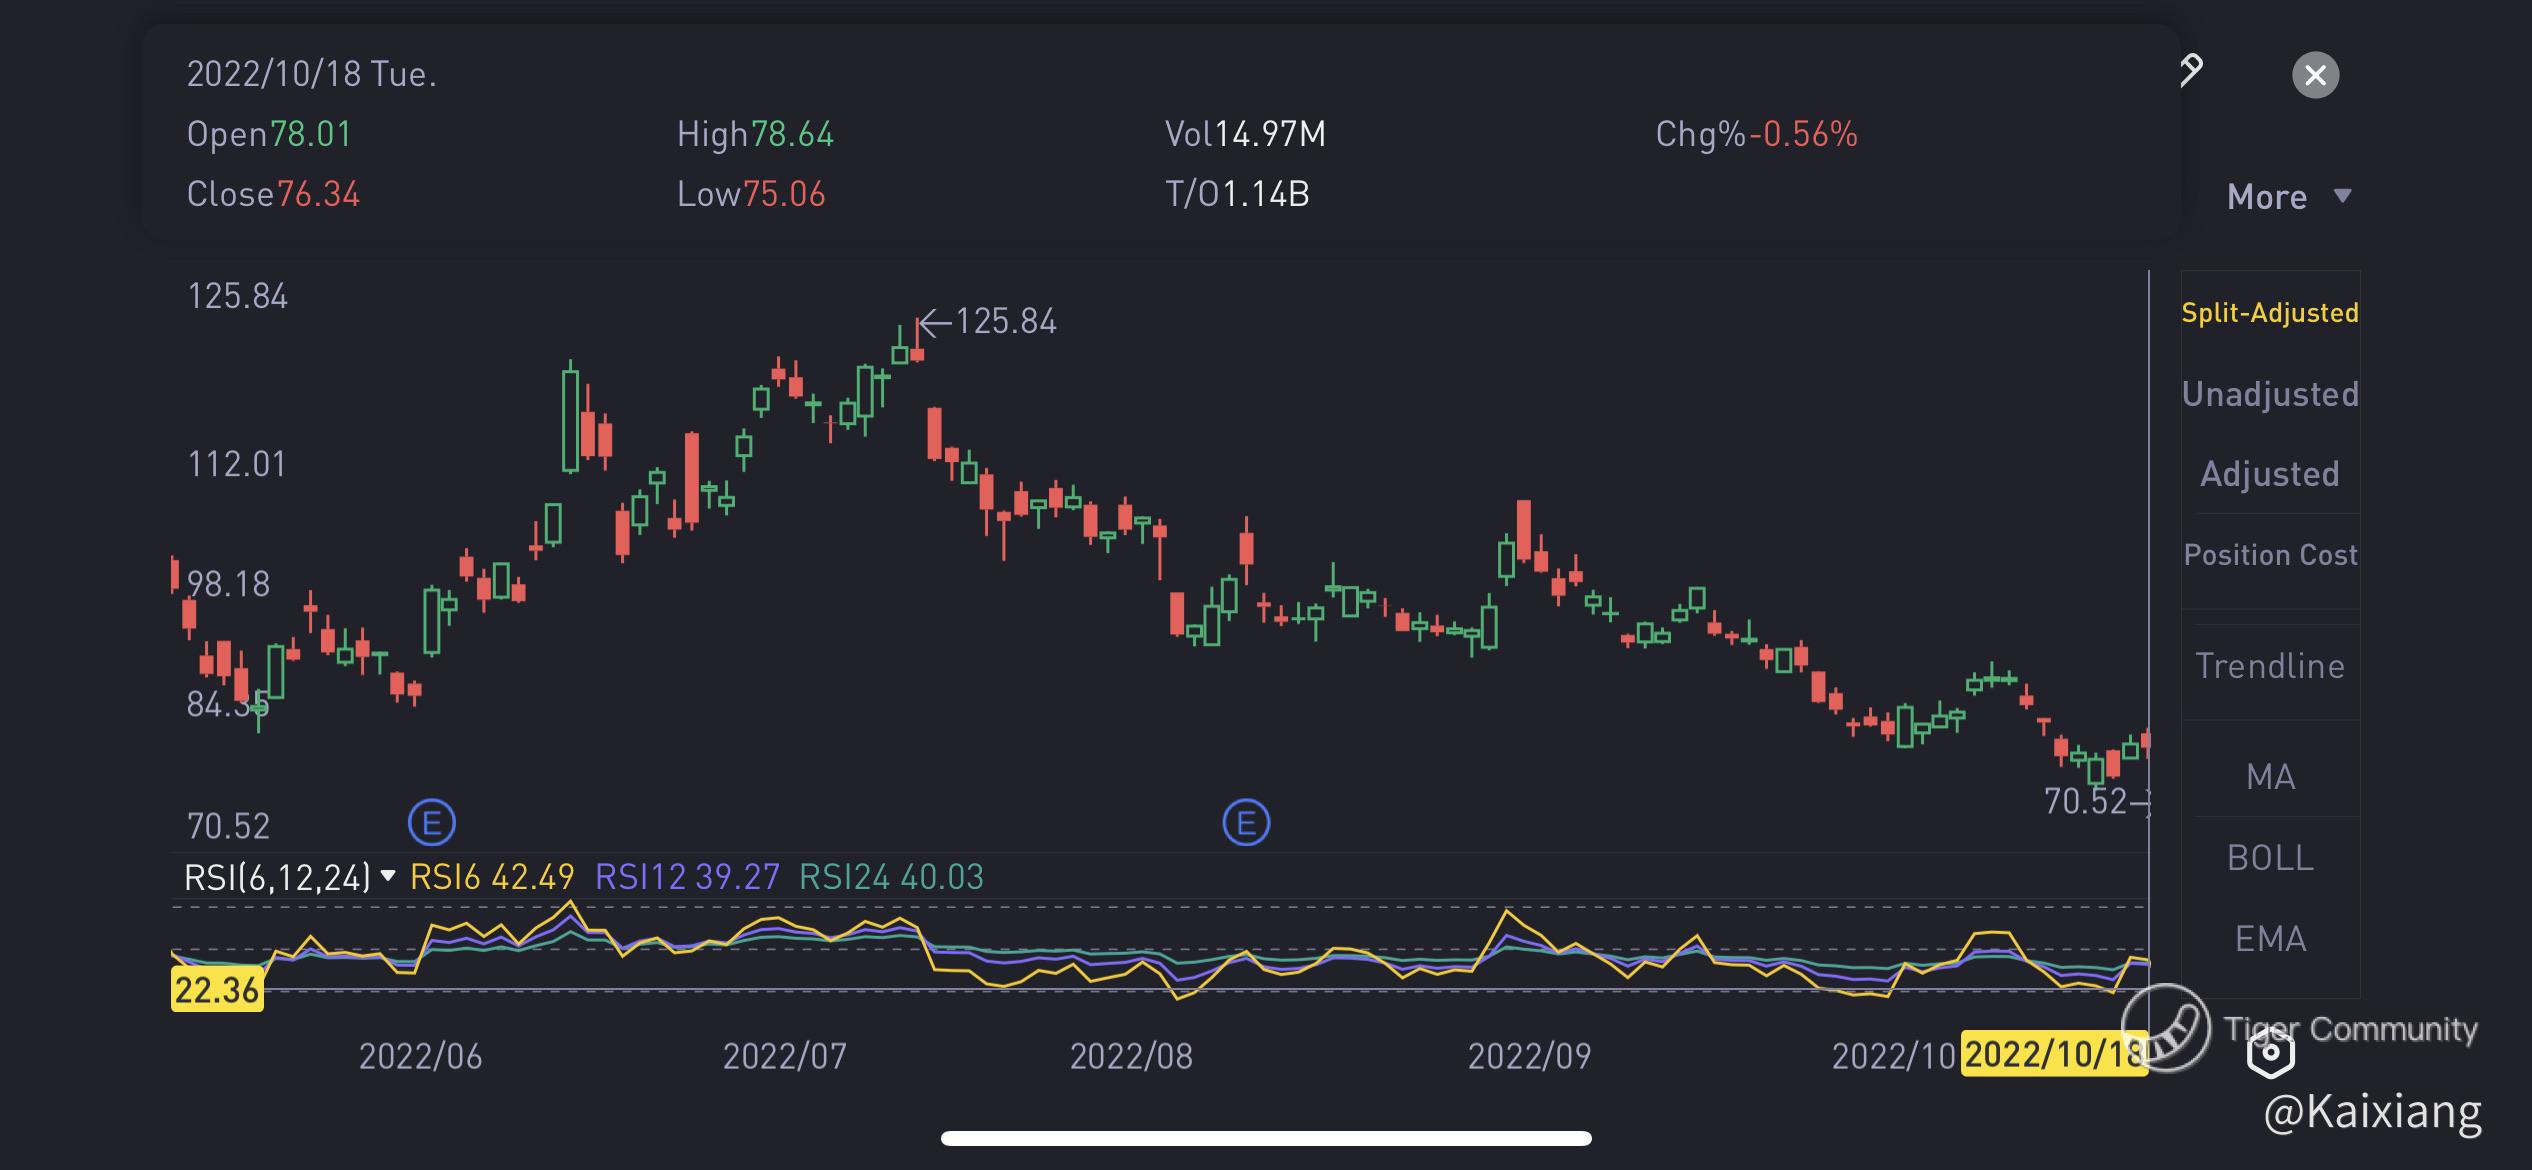Screen dimensions: 2532x1170
Task: Select Split-Adjusted price mode
Action: click(x=2269, y=313)
